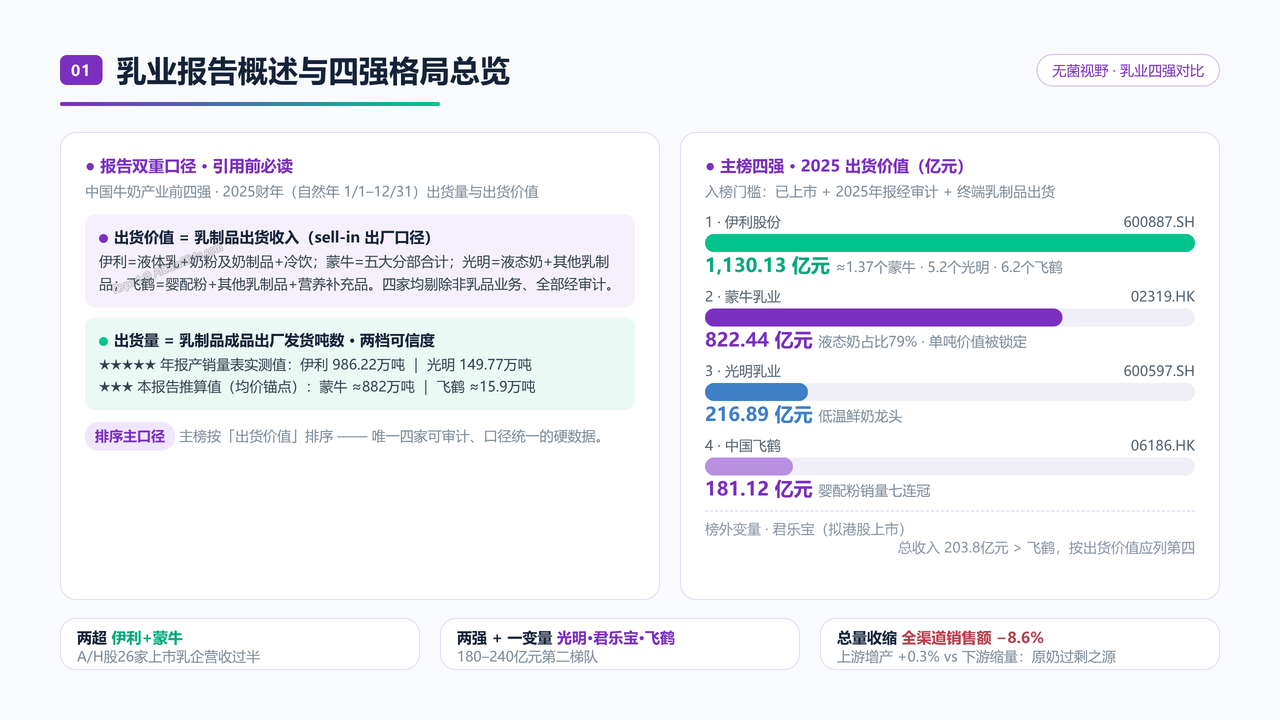
Task: Click the 2 · 蒙牛乳业 label
Action: 743,296
